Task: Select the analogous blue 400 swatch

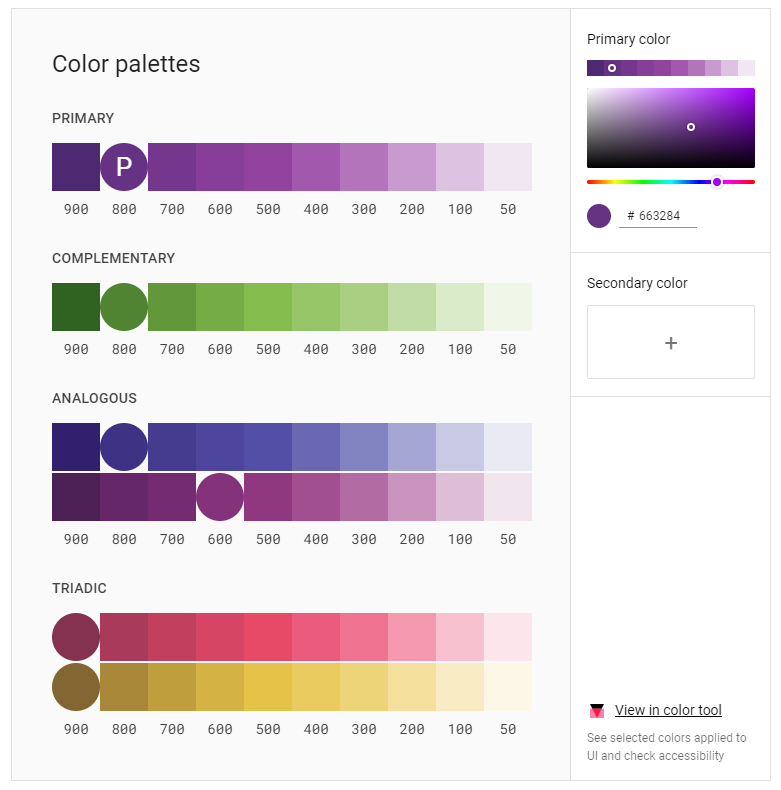Action: (316, 447)
